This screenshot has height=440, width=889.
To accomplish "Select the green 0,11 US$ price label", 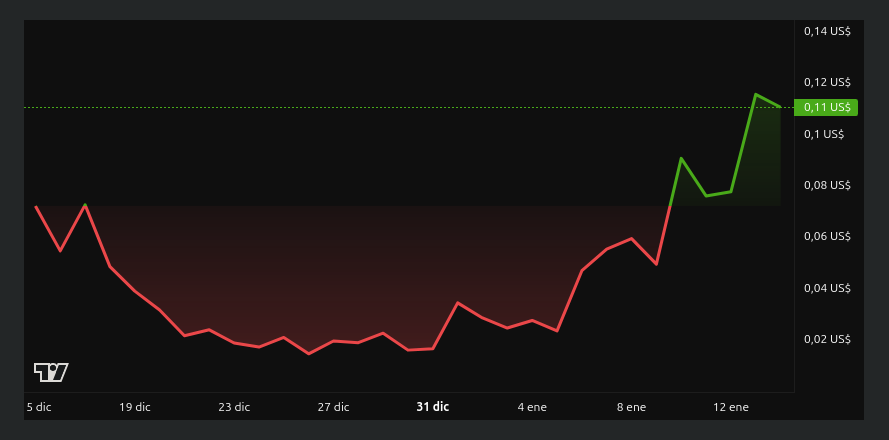I will (x=826, y=107).
